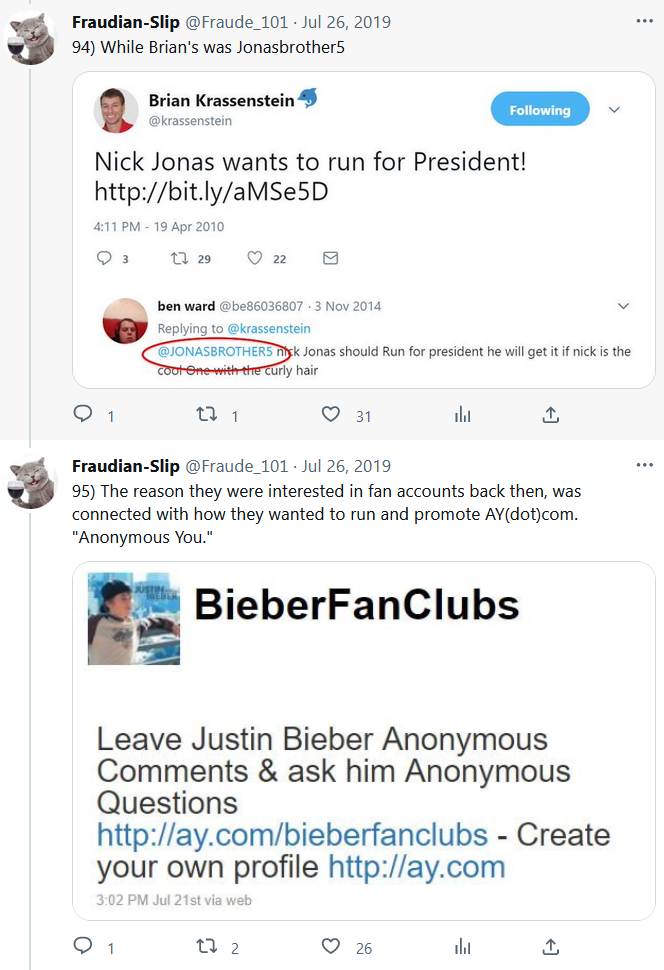Click the ay.com/bieberfanclubs link

click(x=292, y=834)
